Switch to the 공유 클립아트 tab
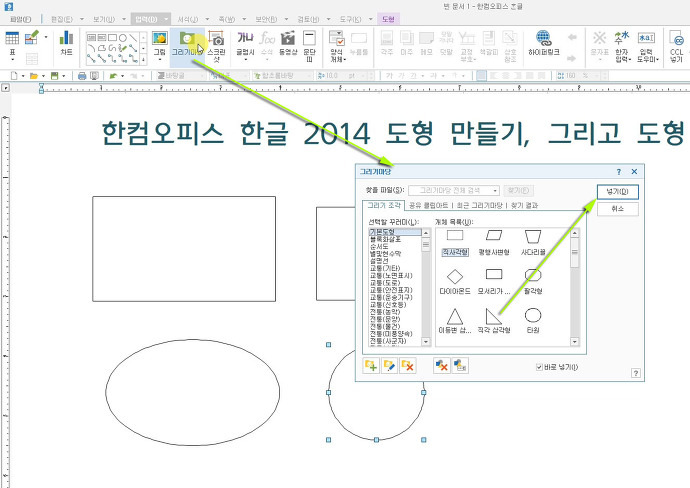Viewport: 690px width, 488px height. pyautogui.click(x=429, y=205)
